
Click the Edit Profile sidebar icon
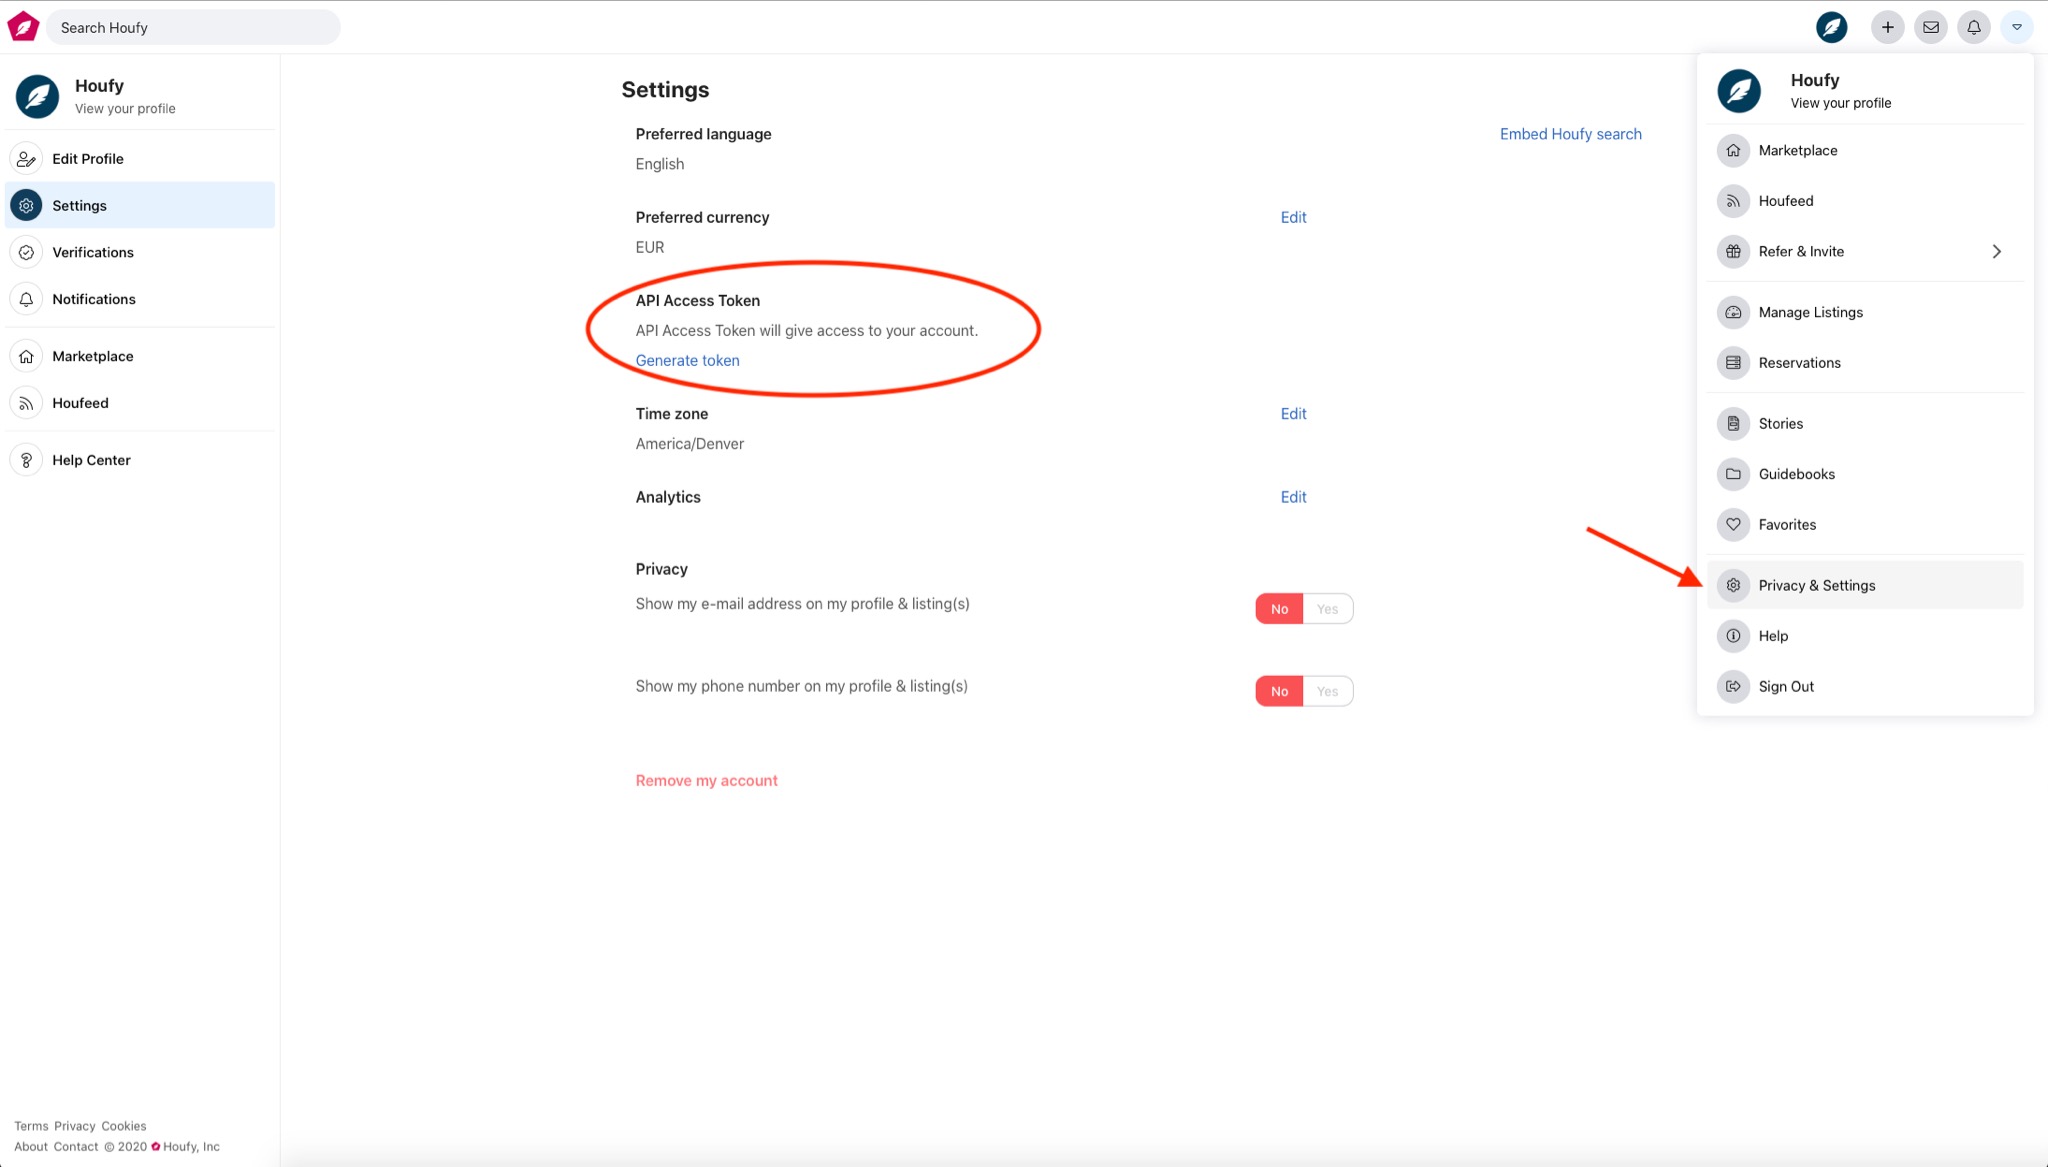pyautogui.click(x=26, y=159)
